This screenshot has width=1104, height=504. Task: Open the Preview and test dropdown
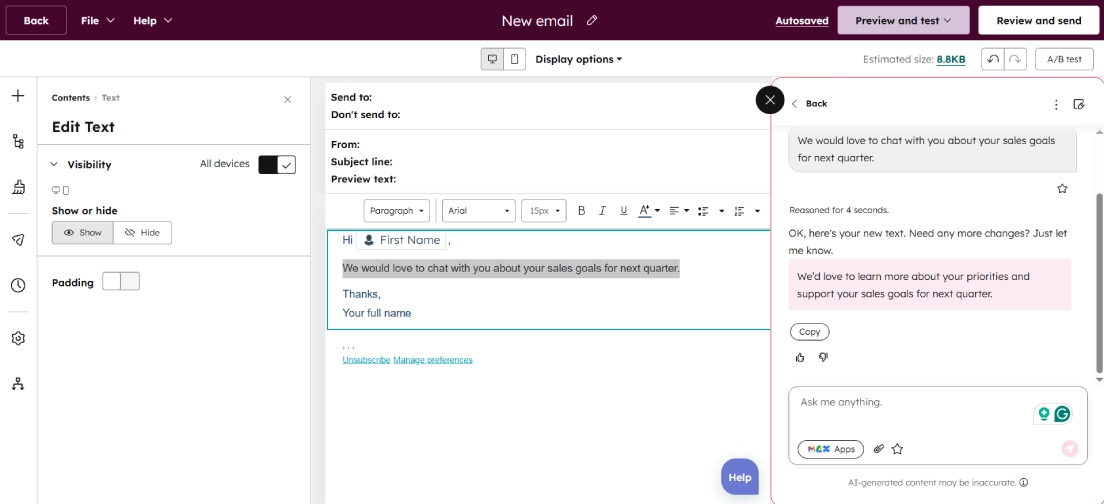903,20
